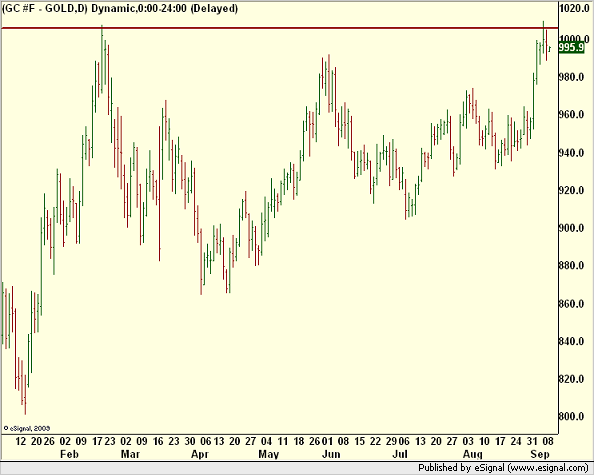Click the 960.0 price axis label
The height and width of the screenshot is (475, 594).
571,114
